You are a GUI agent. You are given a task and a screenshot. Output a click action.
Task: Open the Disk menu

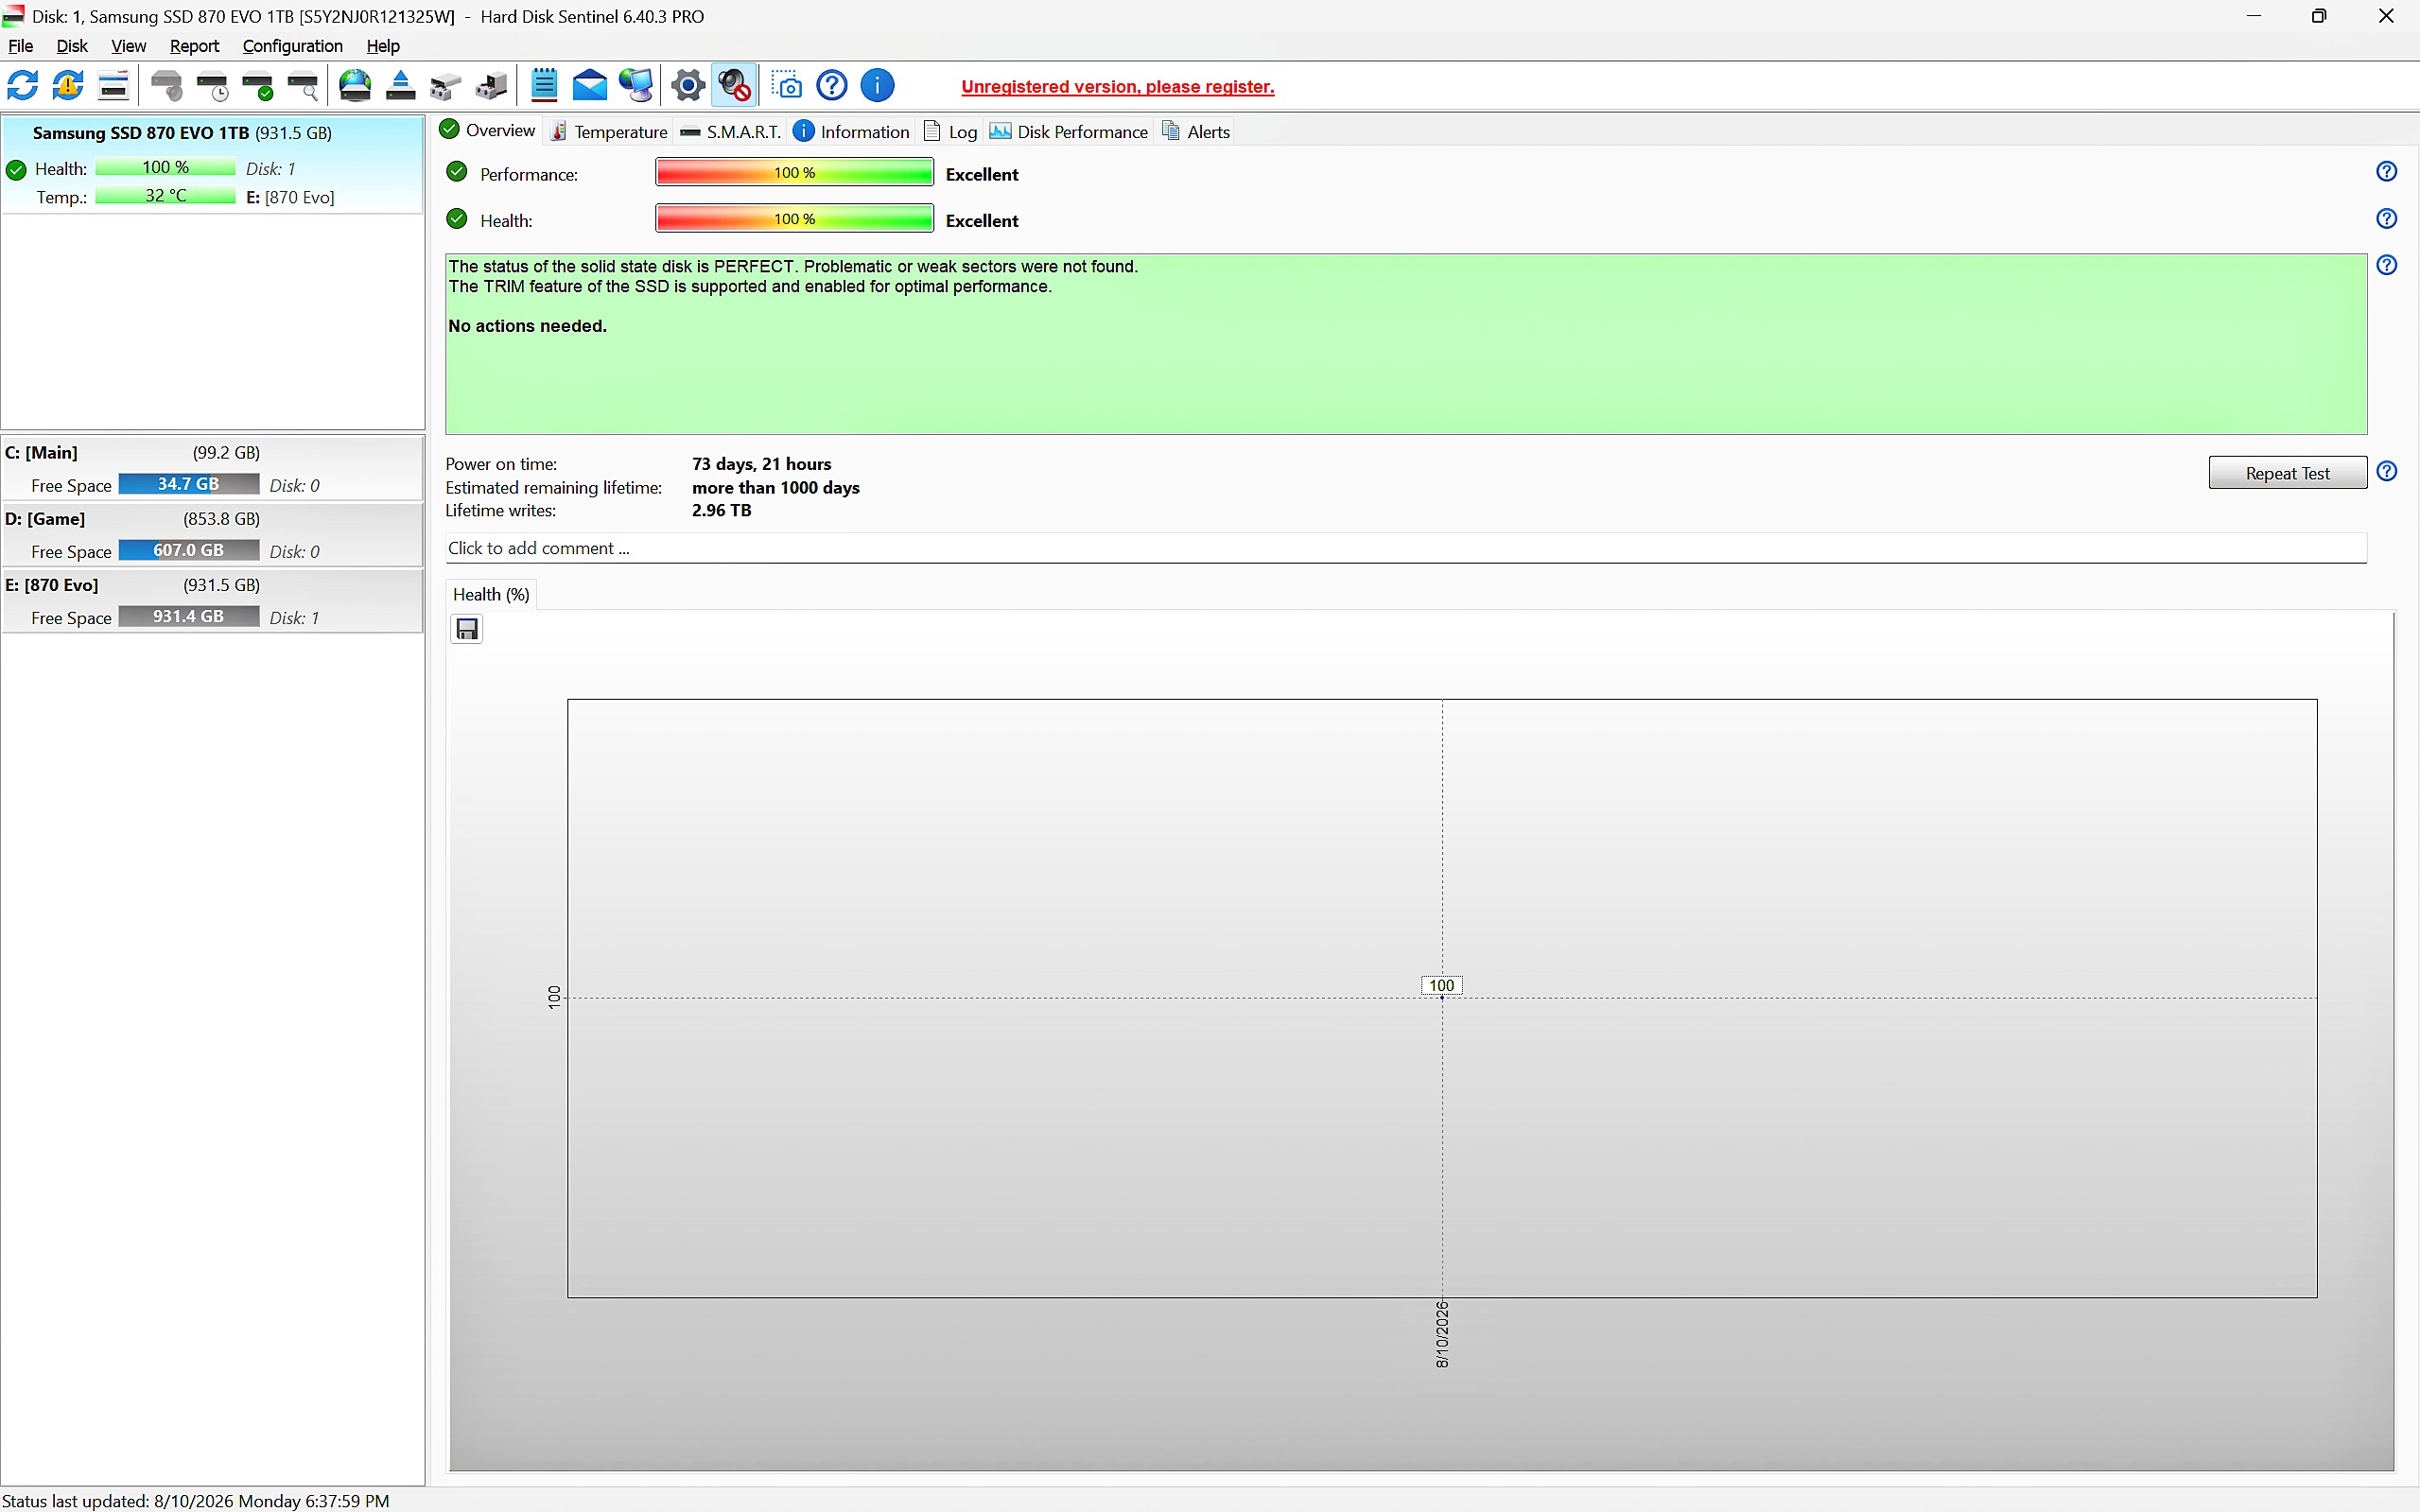pyautogui.click(x=72, y=46)
